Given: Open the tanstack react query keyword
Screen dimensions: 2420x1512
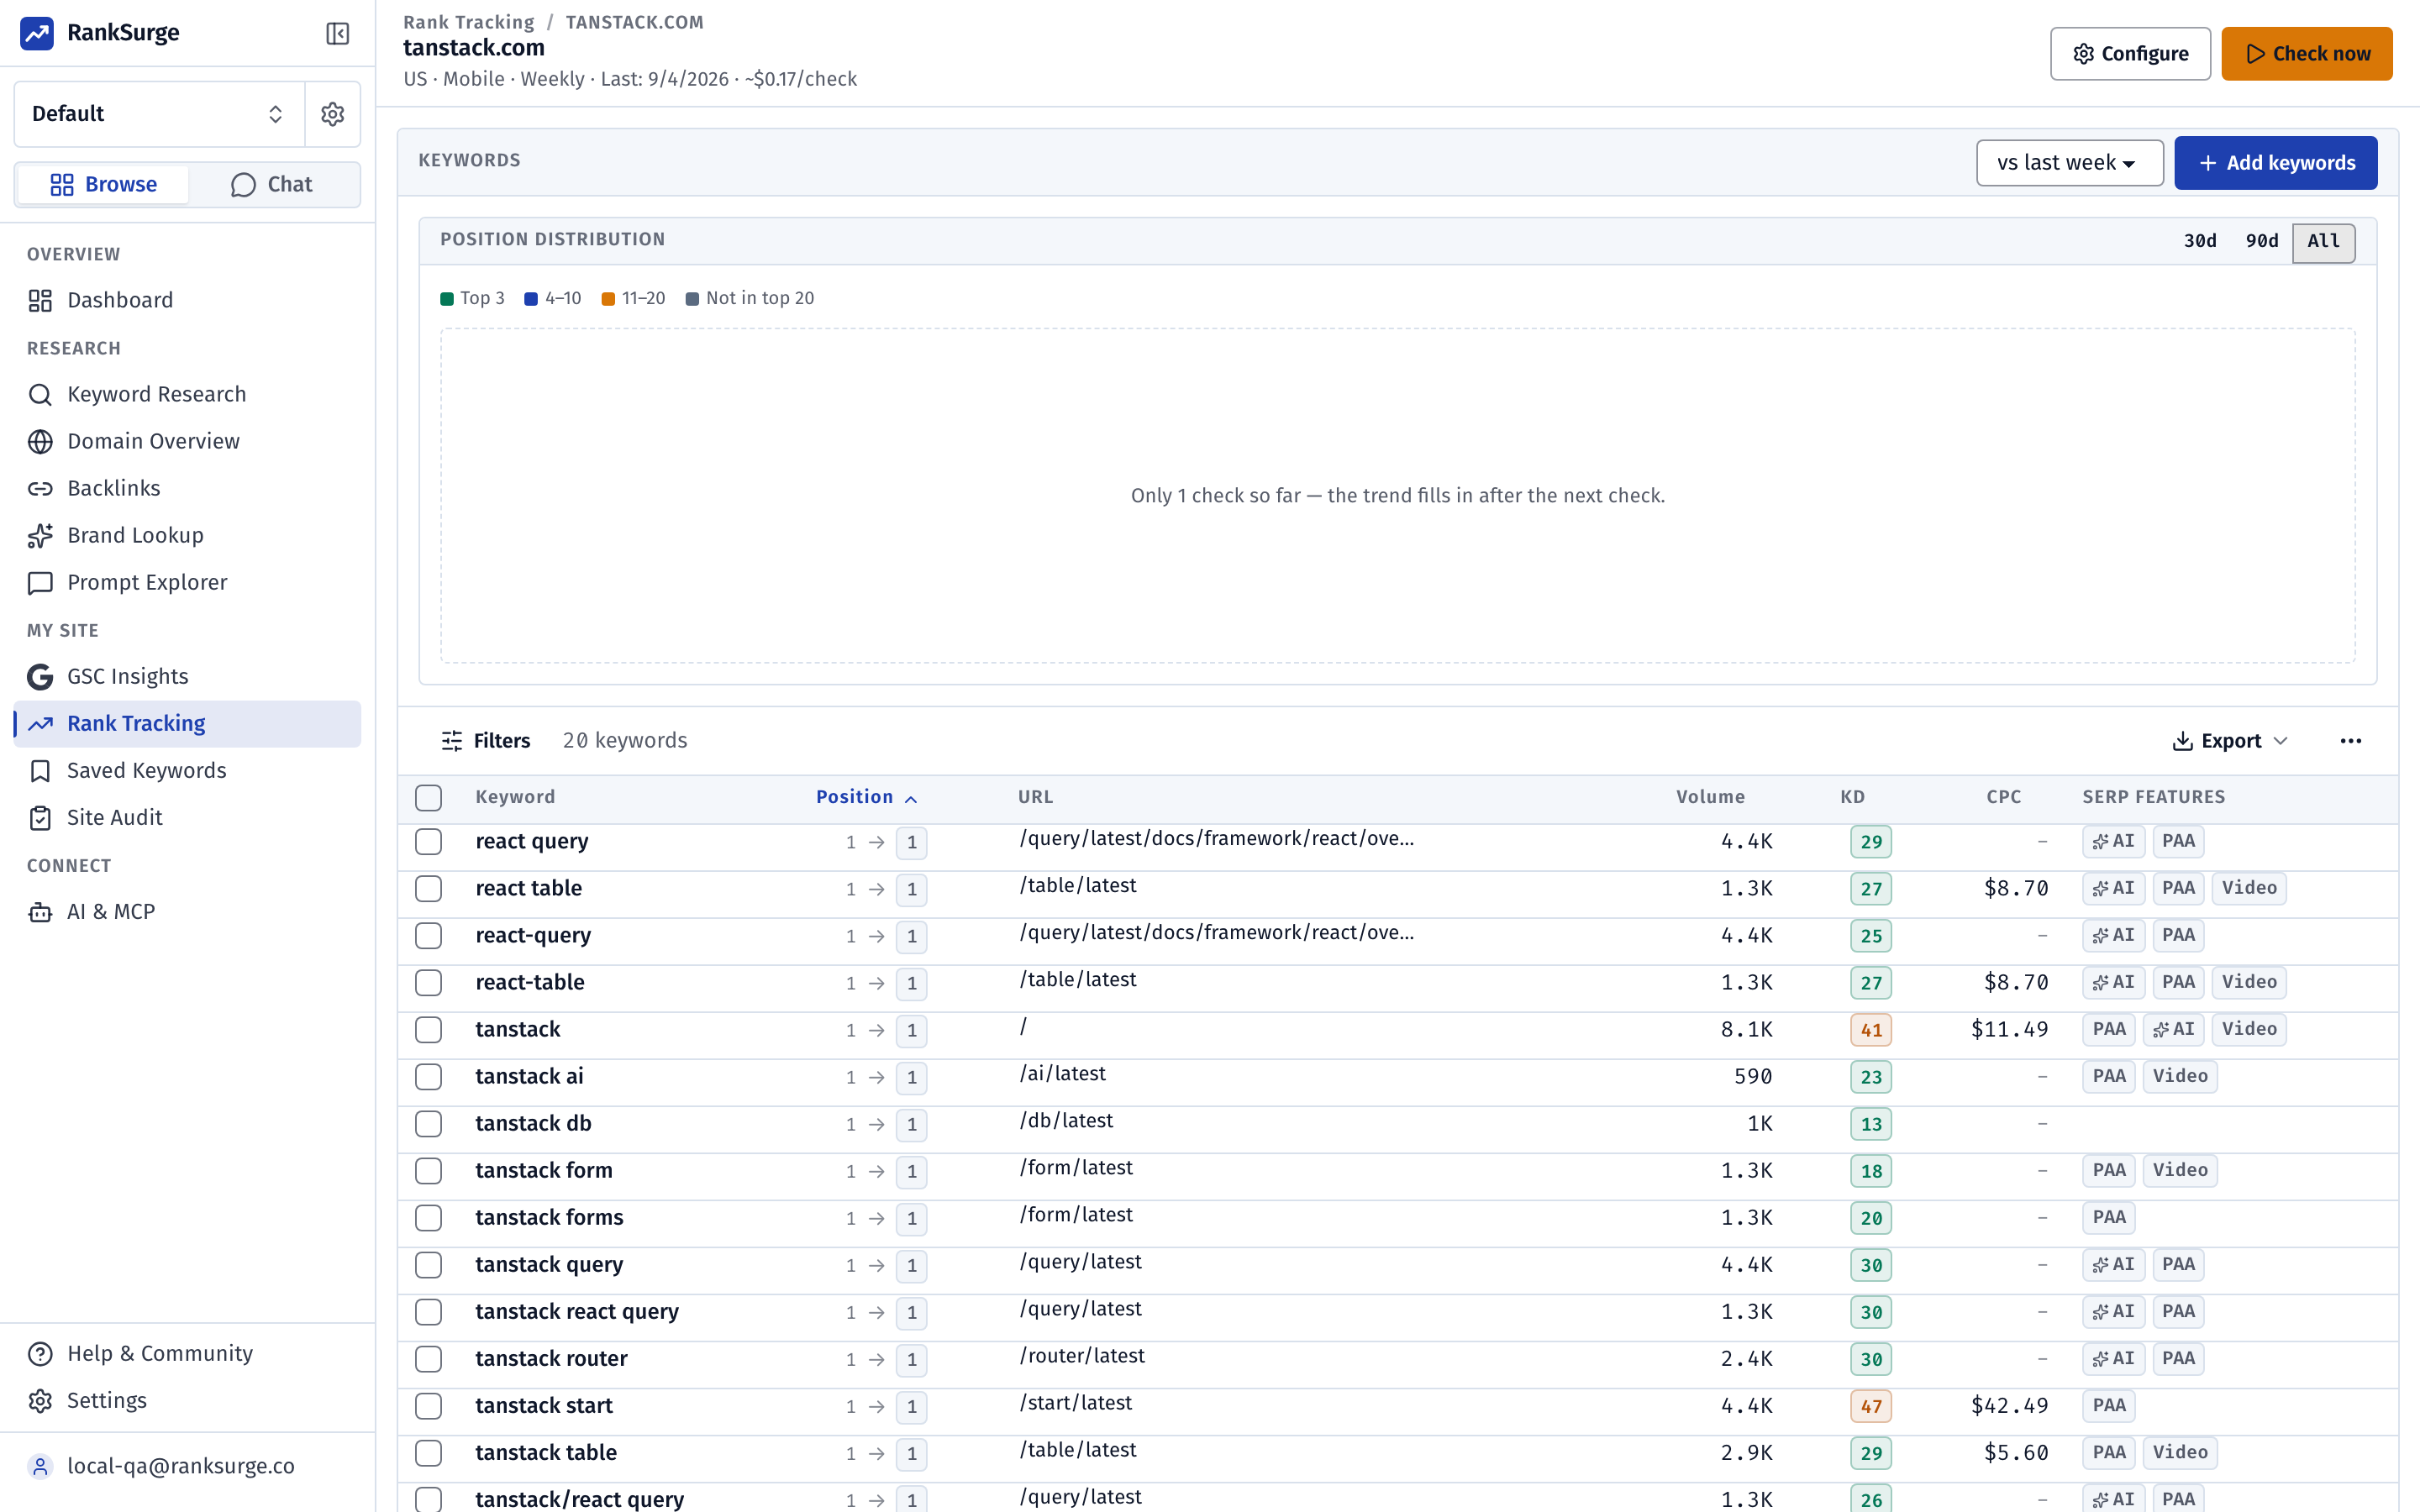Looking at the screenshot, I should click(577, 1311).
